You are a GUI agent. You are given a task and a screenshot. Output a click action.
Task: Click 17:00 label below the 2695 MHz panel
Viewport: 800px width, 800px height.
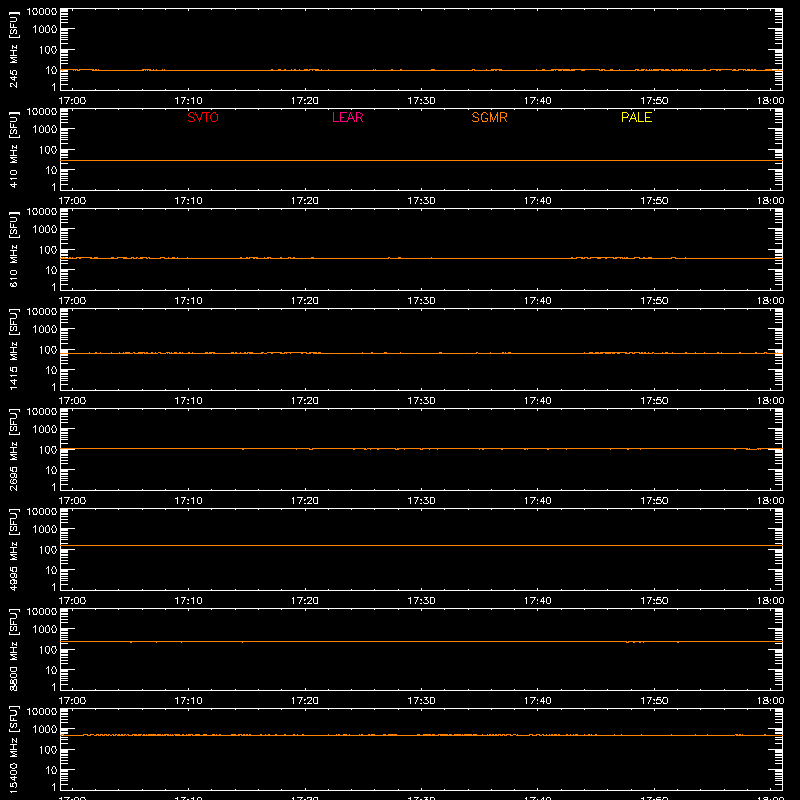tap(72, 501)
